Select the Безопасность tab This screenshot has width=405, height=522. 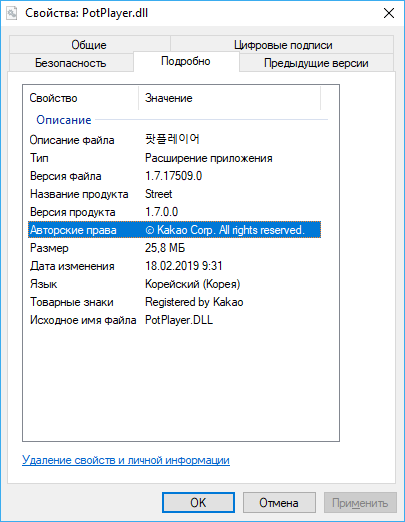[71, 62]
